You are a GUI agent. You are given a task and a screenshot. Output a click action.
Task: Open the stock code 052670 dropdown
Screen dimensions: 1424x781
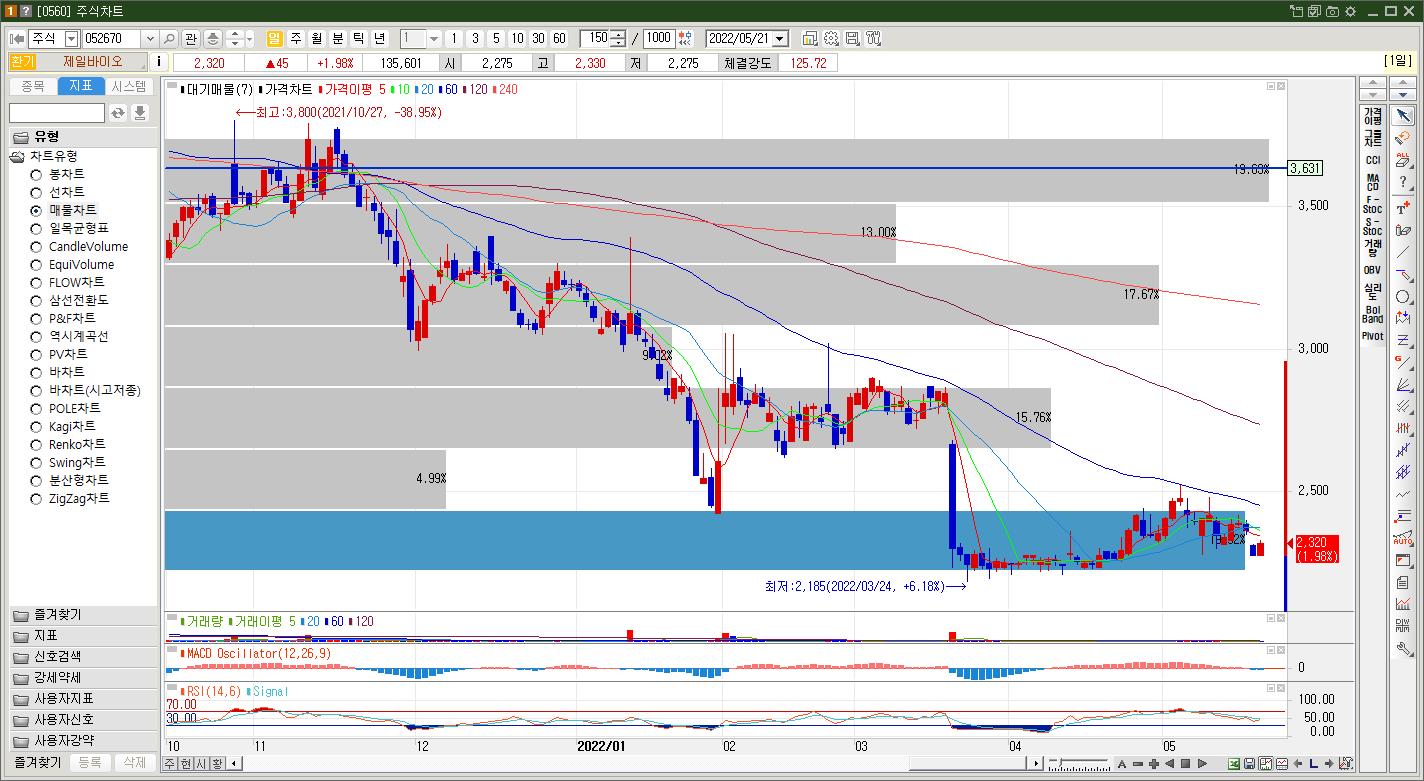click(x=150, y=38)
